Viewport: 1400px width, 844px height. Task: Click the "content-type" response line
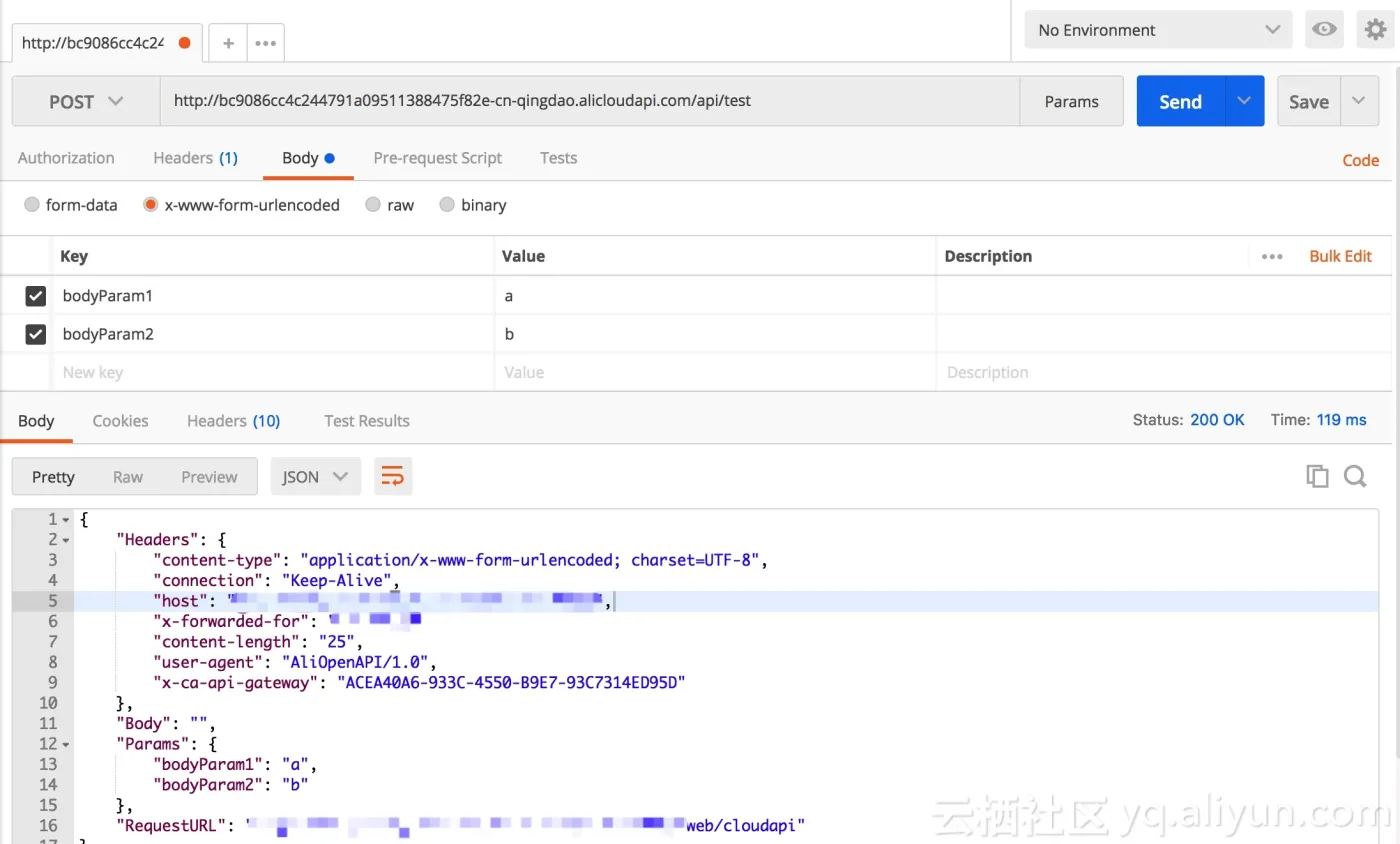click(x=460, y=560)
